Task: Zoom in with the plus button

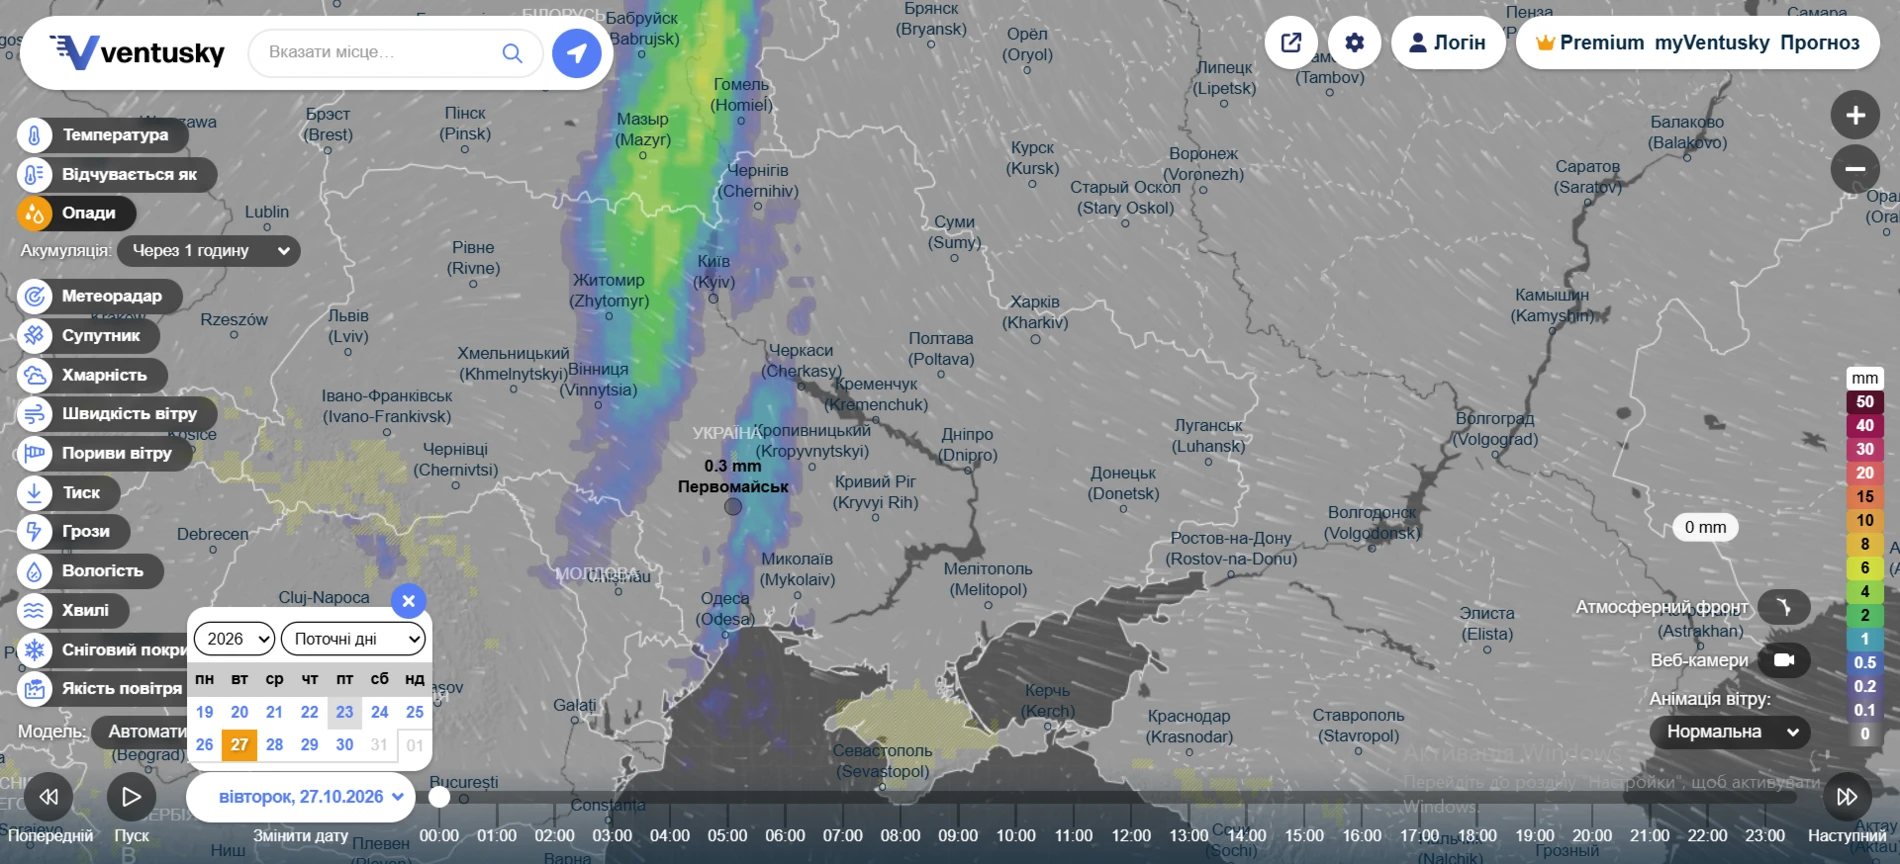Action: [x=1855, y=115]
